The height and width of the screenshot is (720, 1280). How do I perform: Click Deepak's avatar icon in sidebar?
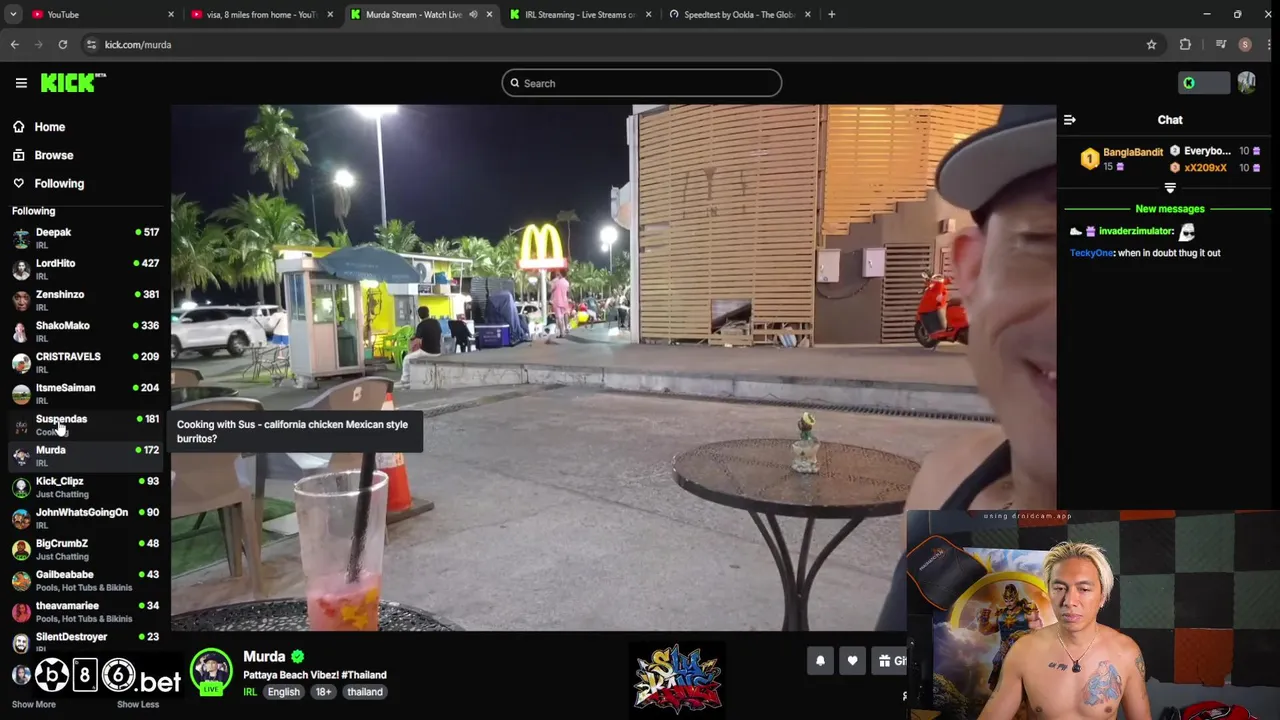21,238
